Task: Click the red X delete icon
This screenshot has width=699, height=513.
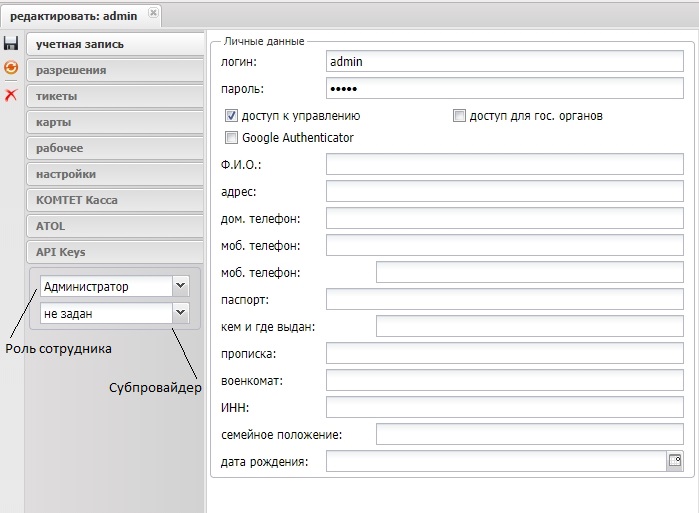Action: coord(11,95)
